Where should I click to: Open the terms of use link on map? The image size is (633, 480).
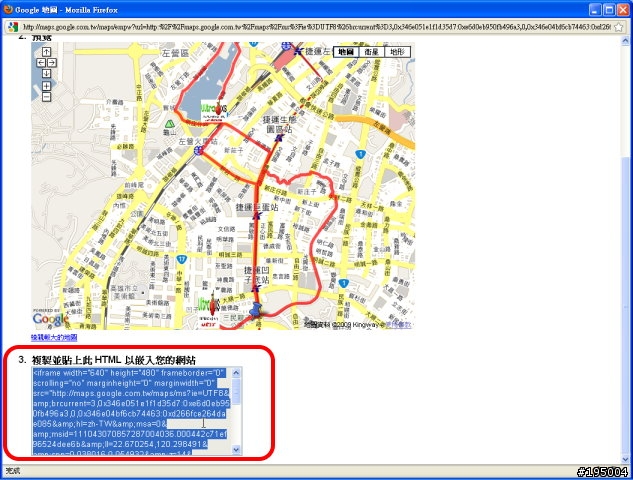pos(398,325)
